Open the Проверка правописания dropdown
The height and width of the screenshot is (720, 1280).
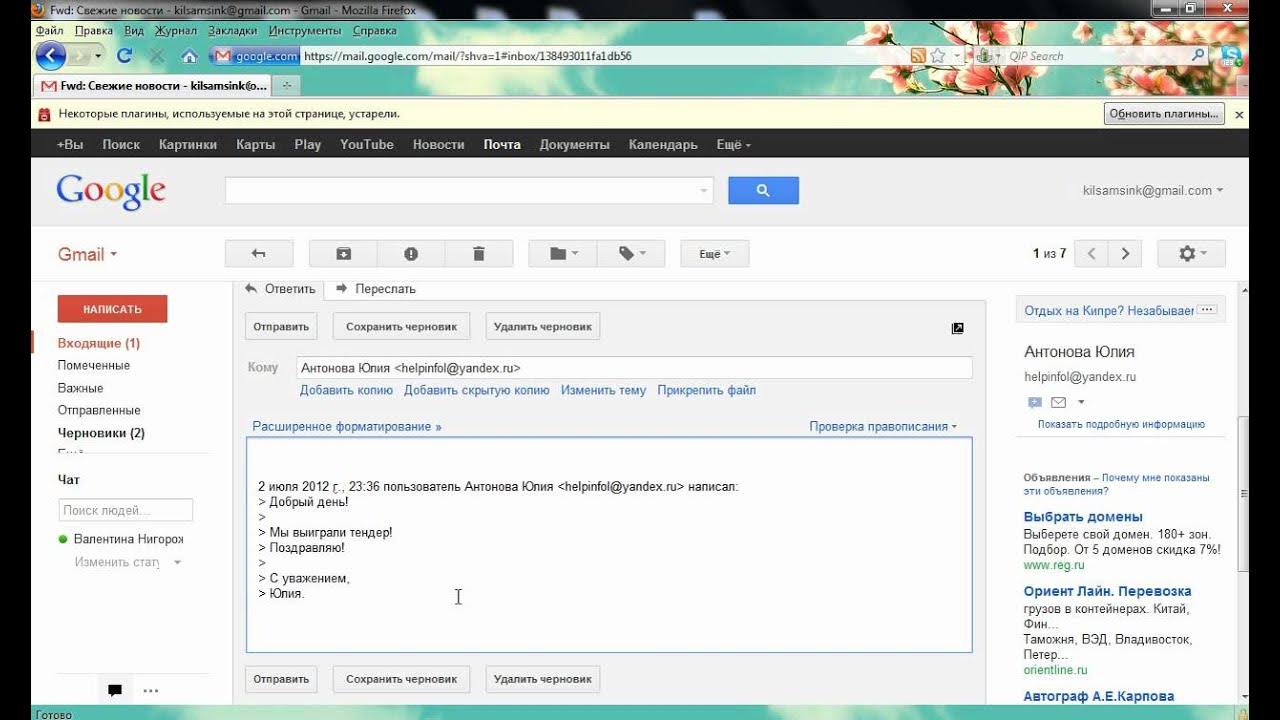(883, 426)
